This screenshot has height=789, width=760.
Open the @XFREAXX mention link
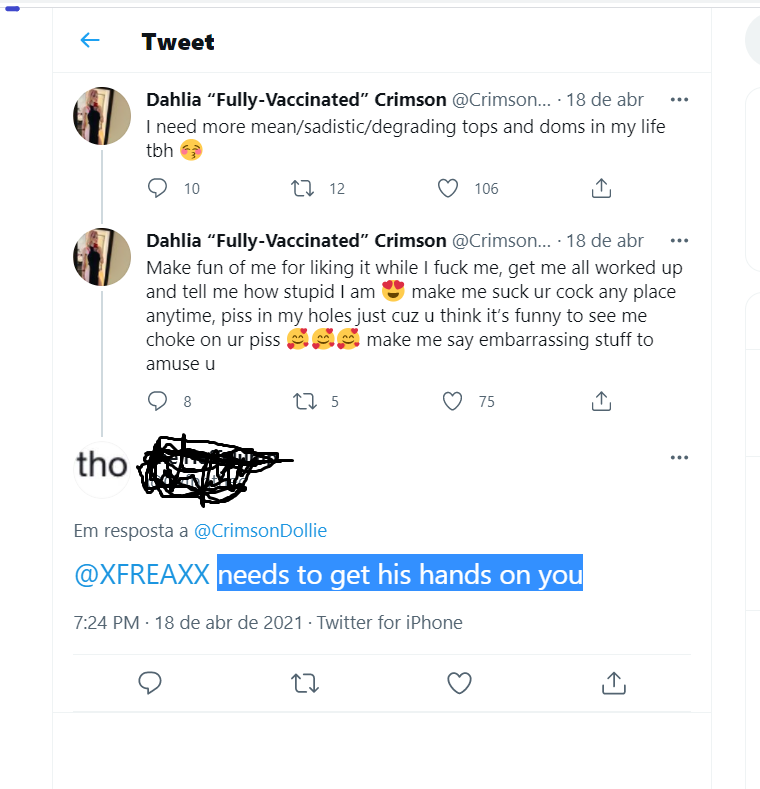(141, 575)
